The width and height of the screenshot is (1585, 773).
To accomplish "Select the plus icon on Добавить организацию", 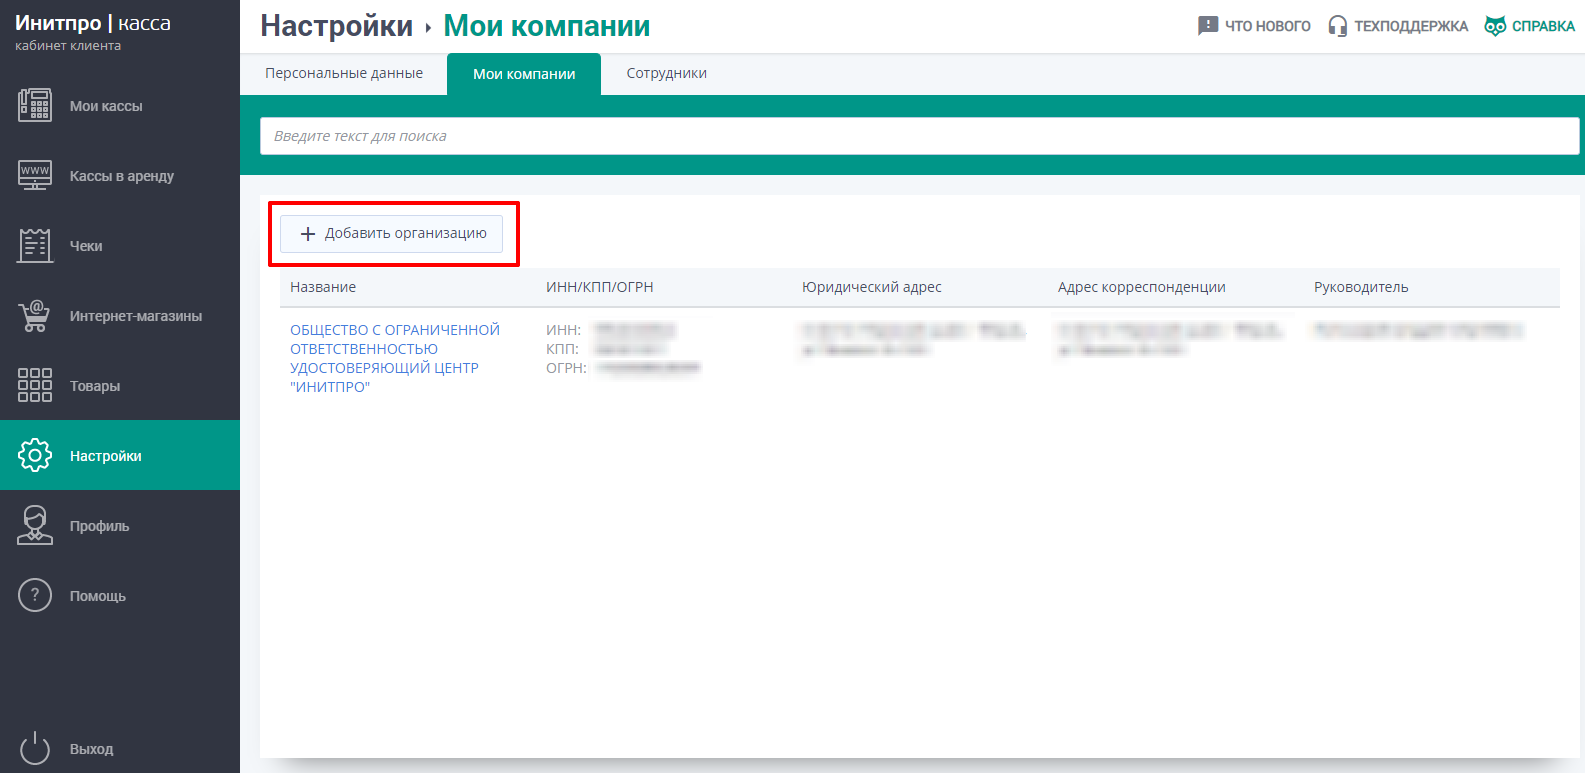I will click(308, 234).
